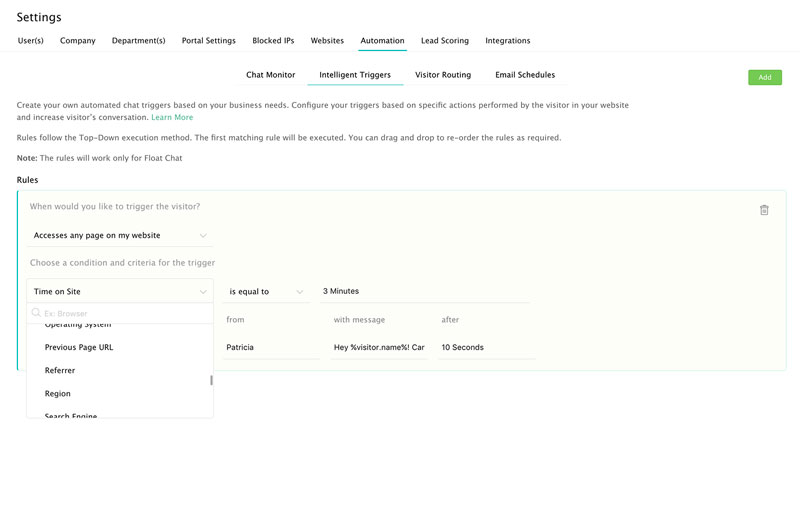800x524 pixels.
Task: Click the 3 Minutes value field
Action: [424, 291]
